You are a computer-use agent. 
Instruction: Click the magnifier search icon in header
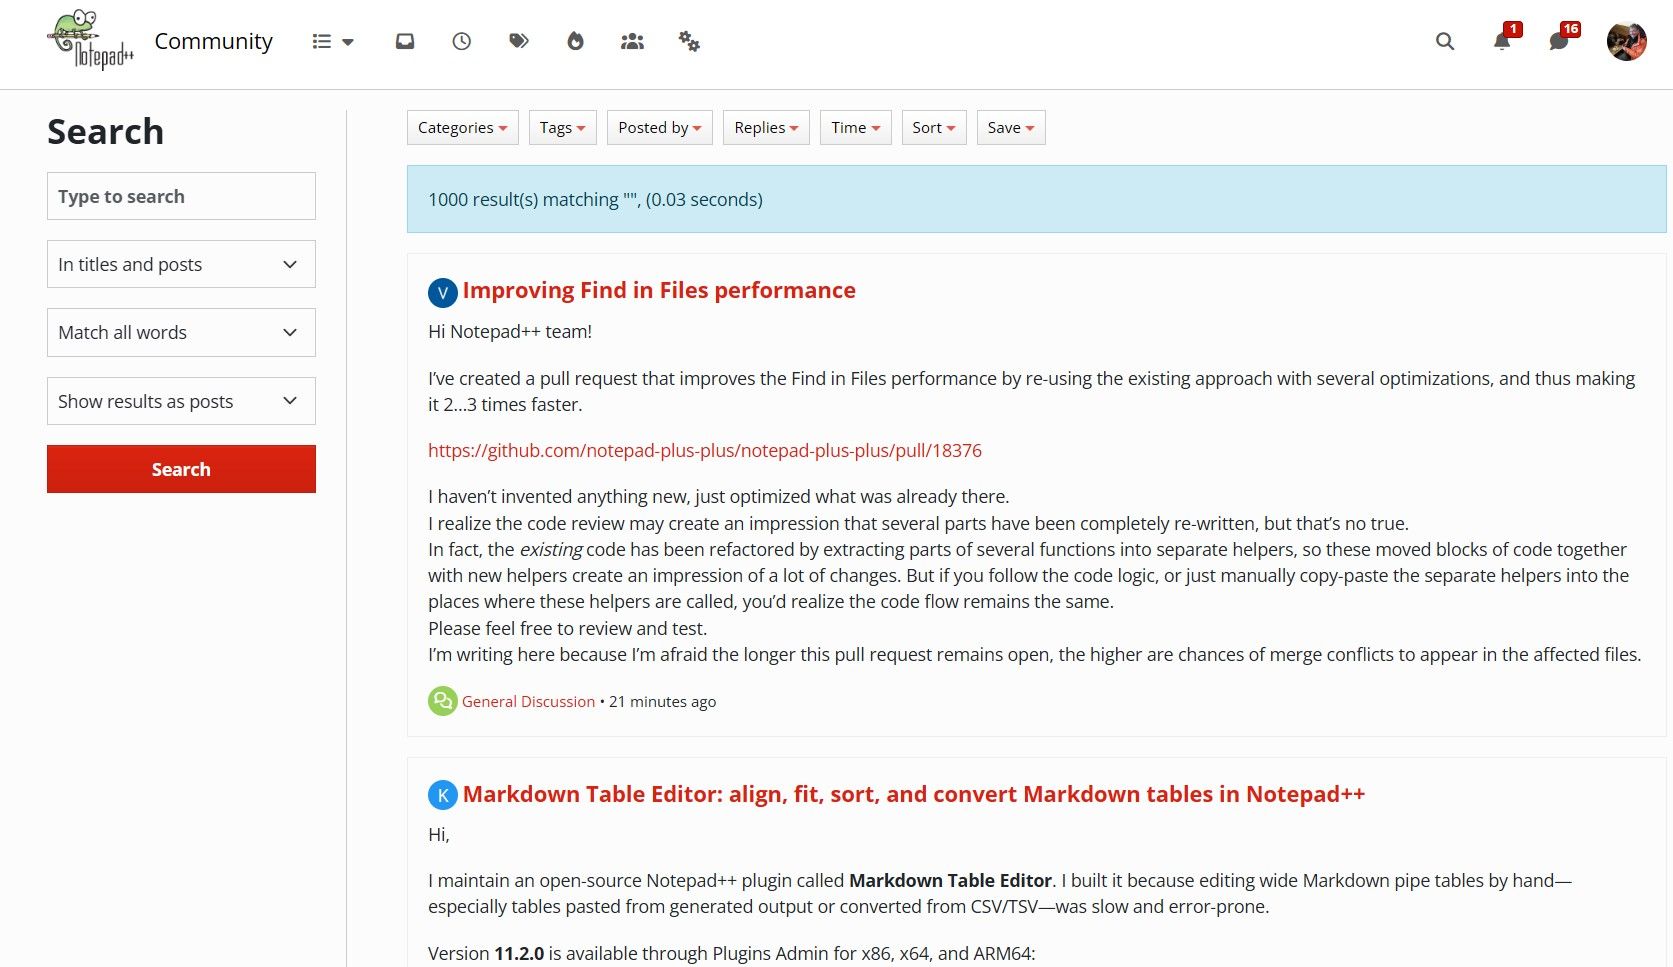(x=1445, y=42)
